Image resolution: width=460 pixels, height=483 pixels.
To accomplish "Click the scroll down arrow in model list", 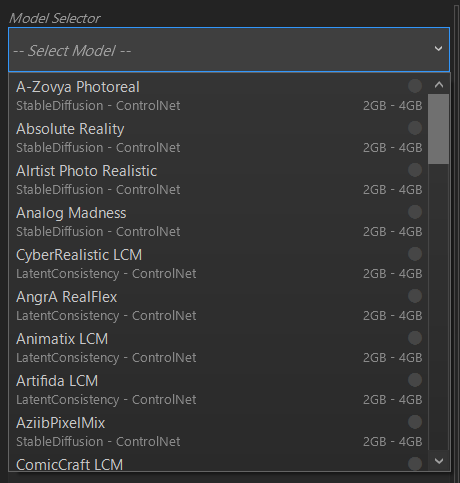I will (x=439, y=461).
